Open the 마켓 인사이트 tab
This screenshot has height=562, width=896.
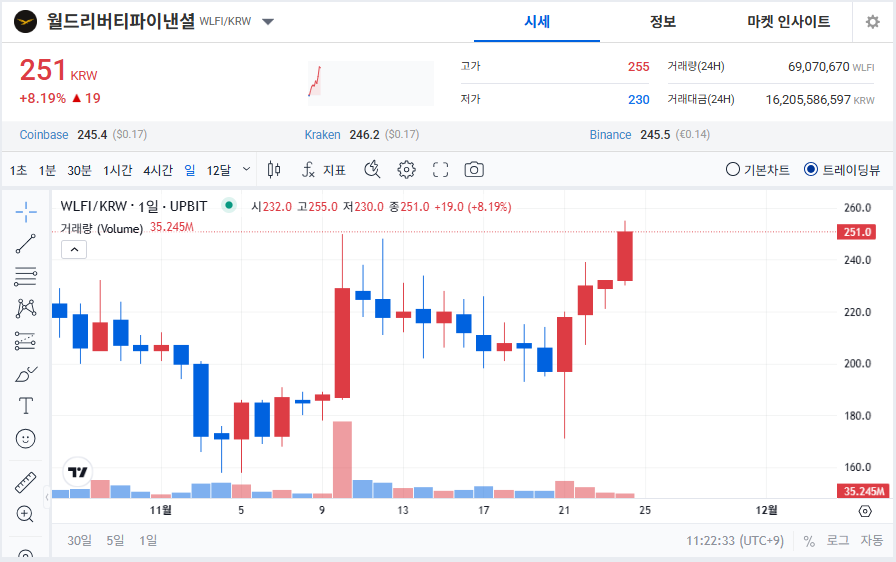click(789, 22)
